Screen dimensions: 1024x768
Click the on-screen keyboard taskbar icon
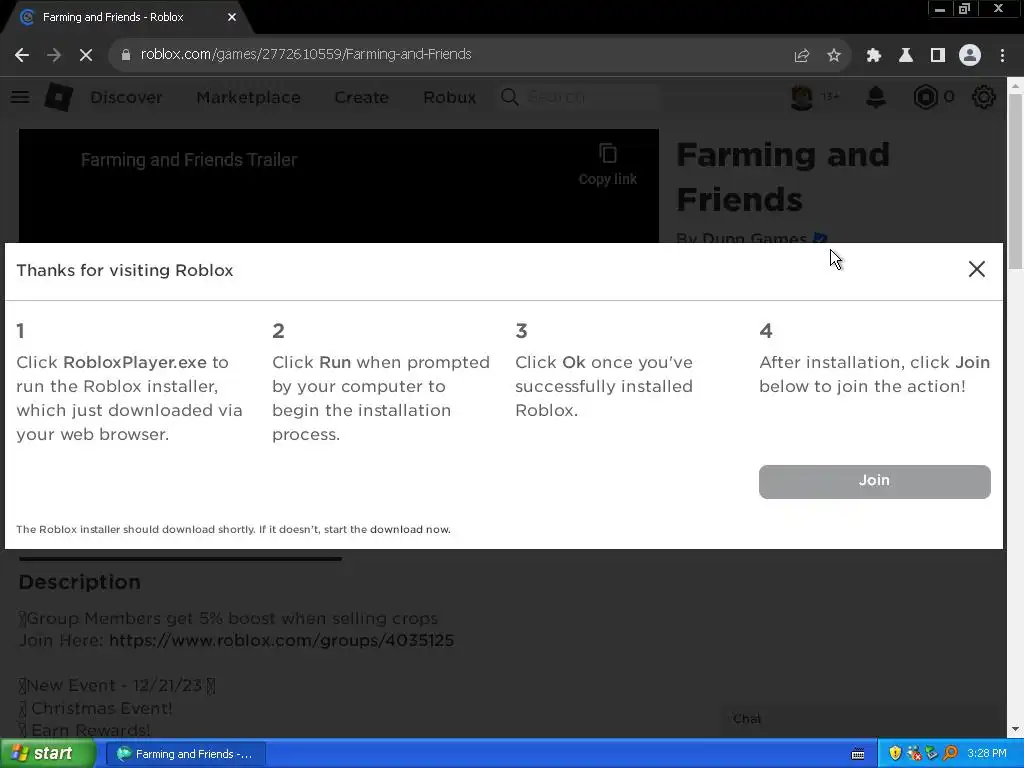point(858,754)
